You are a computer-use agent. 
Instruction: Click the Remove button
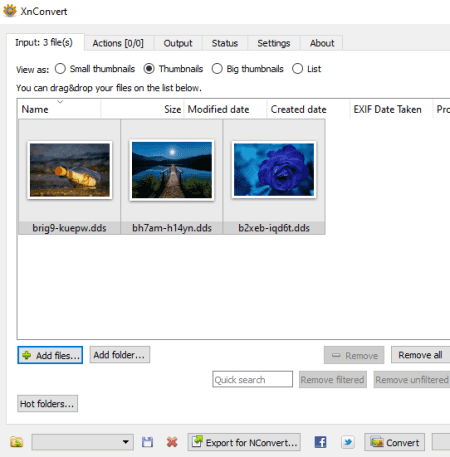click(x=354, y=355)
